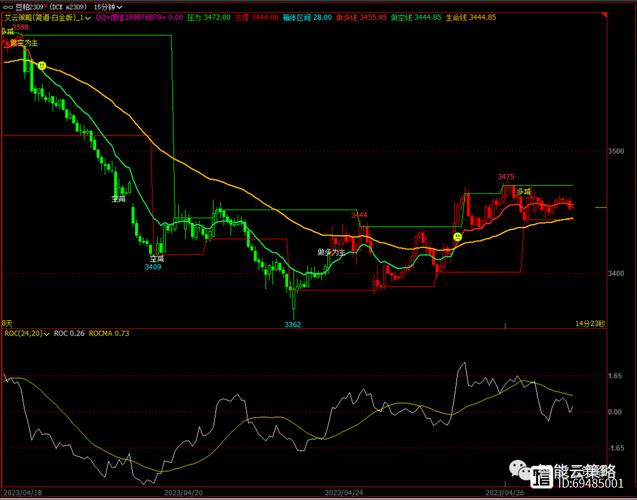This screenshot has height=500, width=637.
Task: Click the 做多为主 signal label
Action: 331,252
